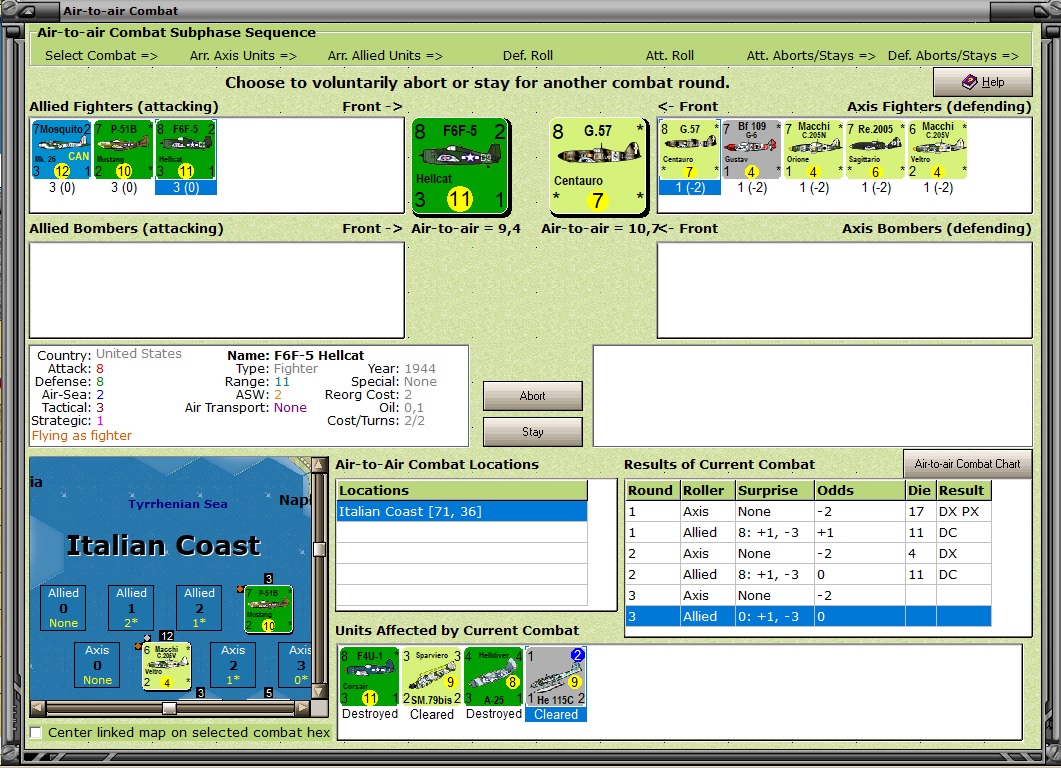Select round 3 Axis row in results

click(809, 595)
